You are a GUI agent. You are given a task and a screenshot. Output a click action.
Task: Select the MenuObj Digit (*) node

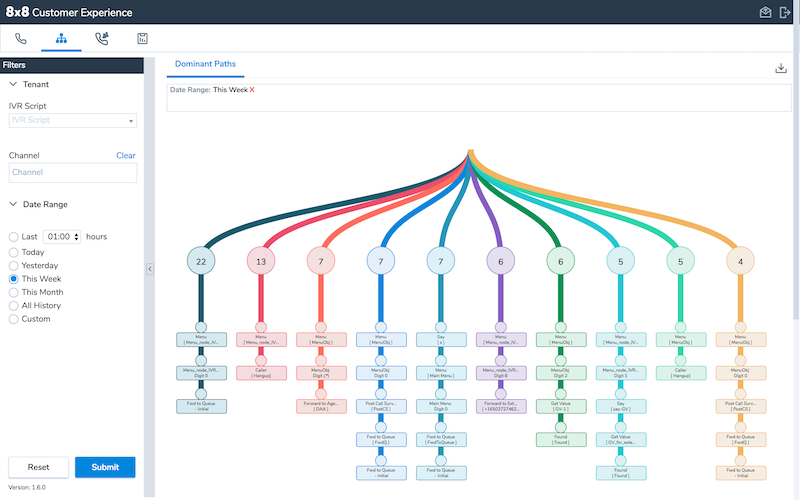point(321,373)
